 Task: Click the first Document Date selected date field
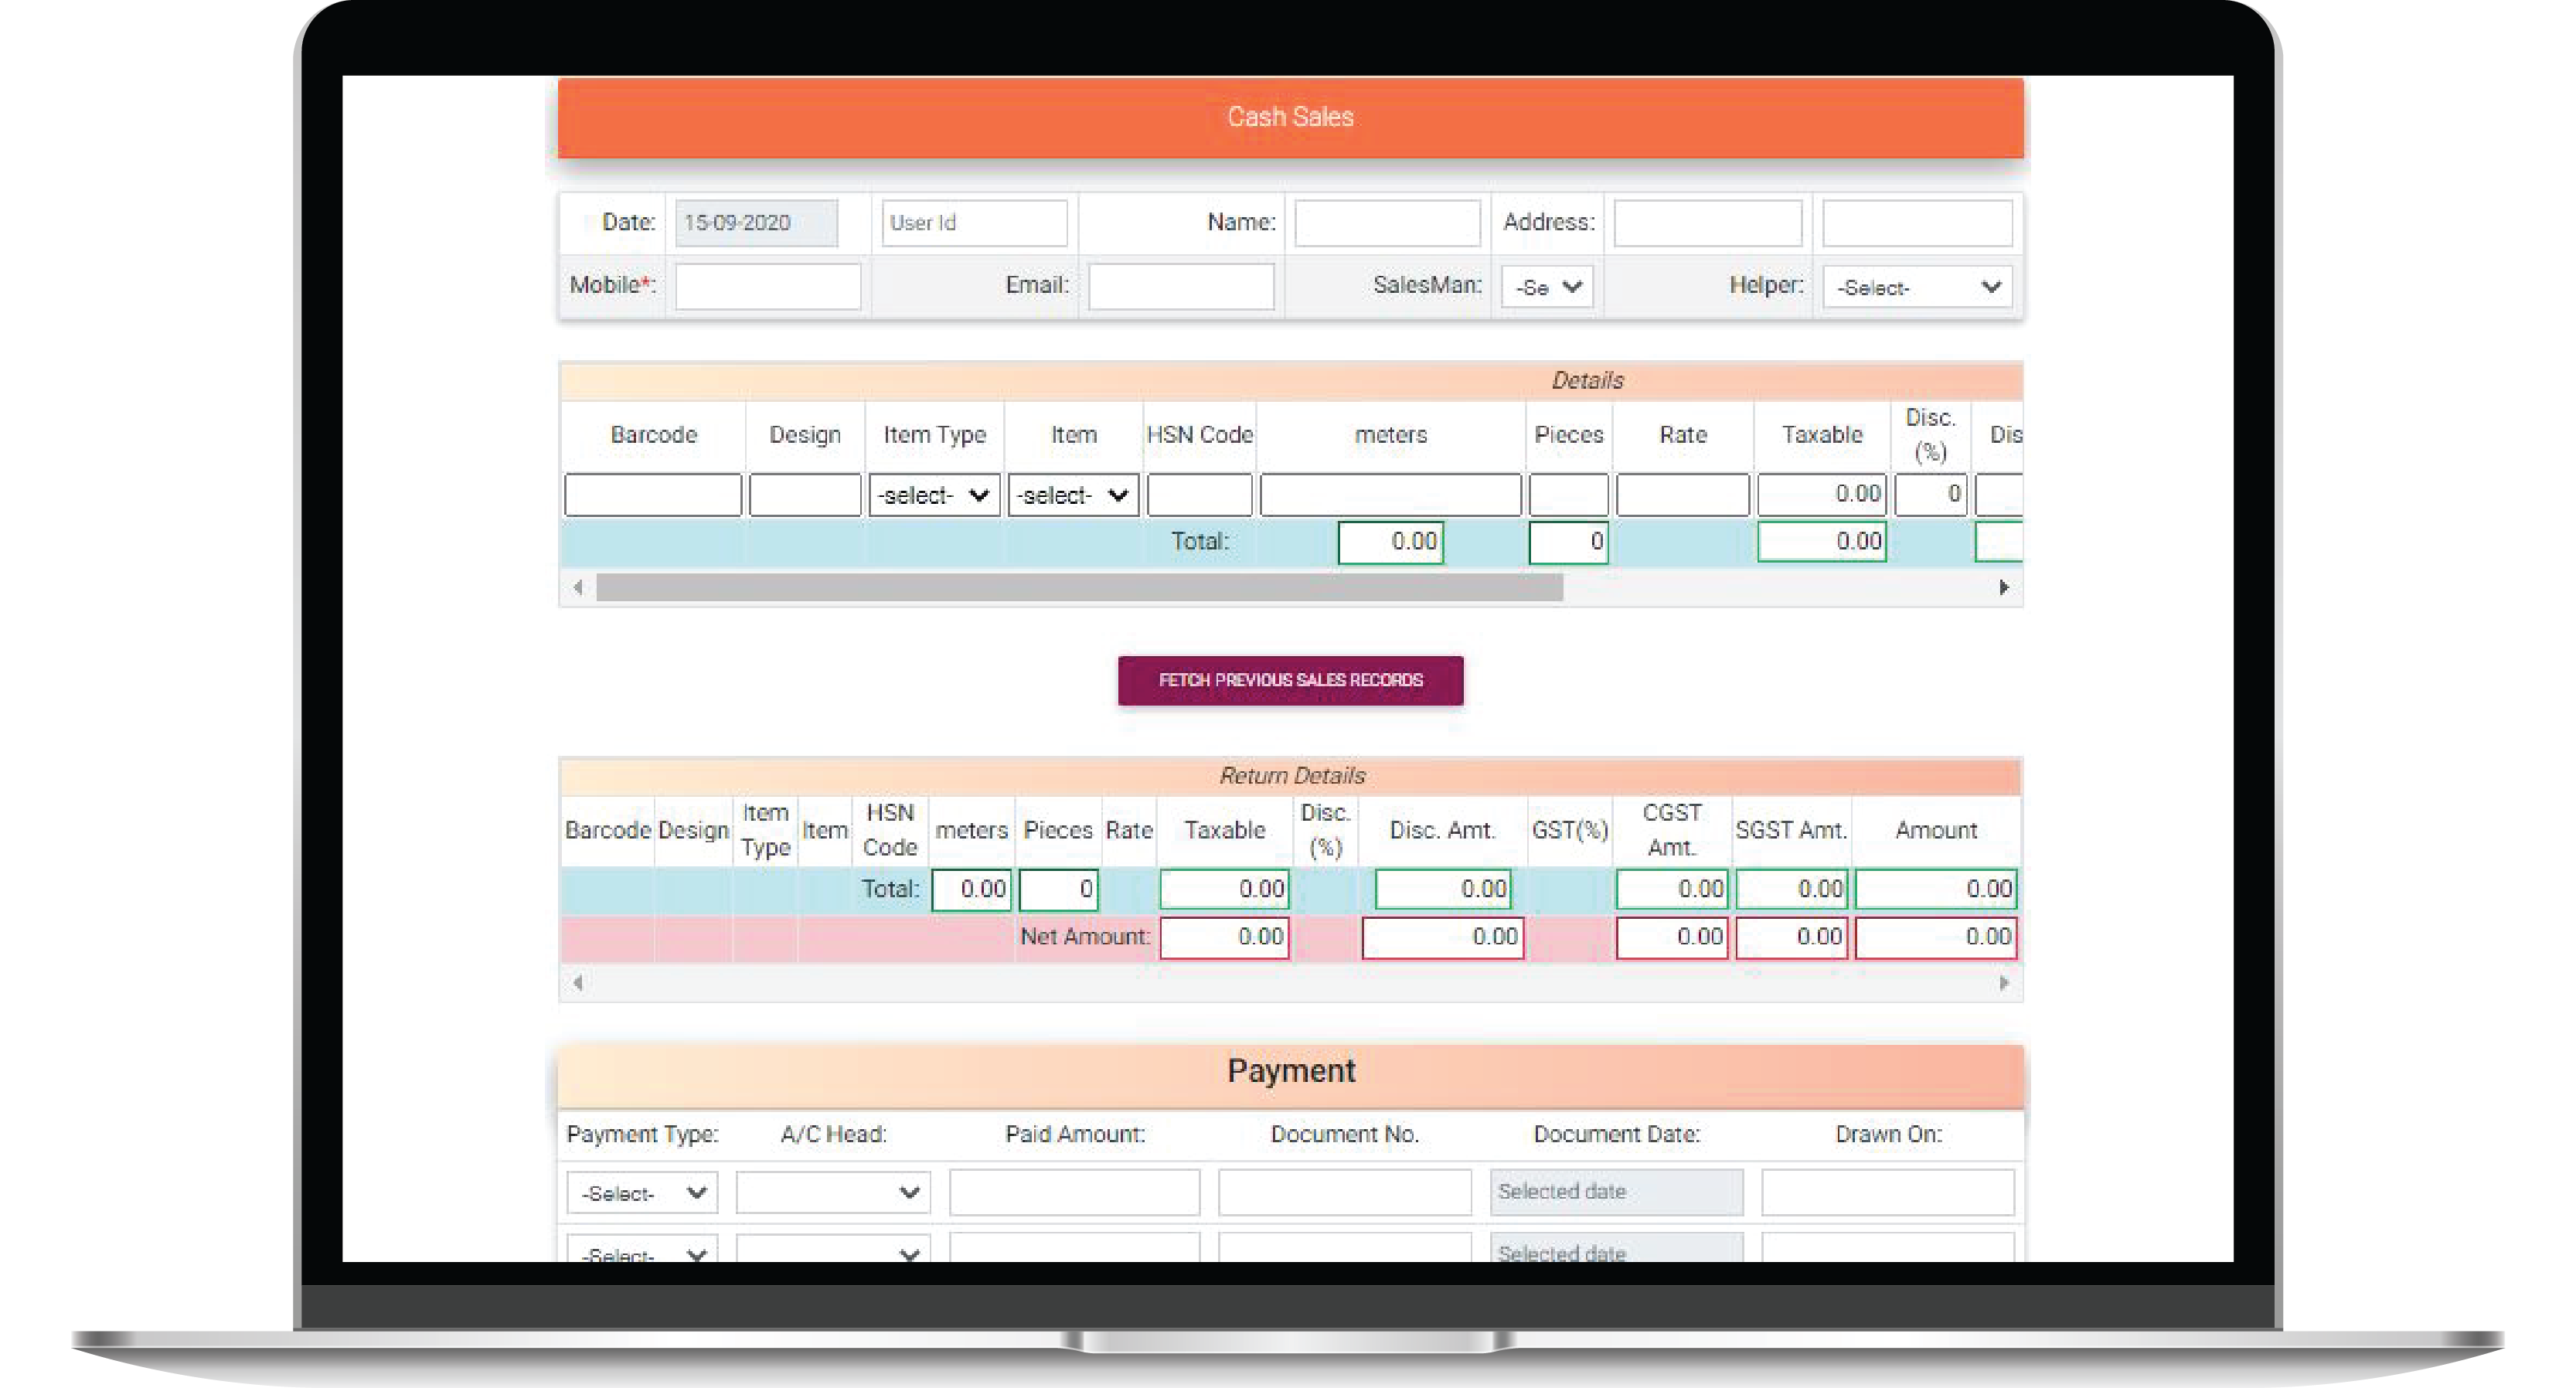click(1616, 1192)
